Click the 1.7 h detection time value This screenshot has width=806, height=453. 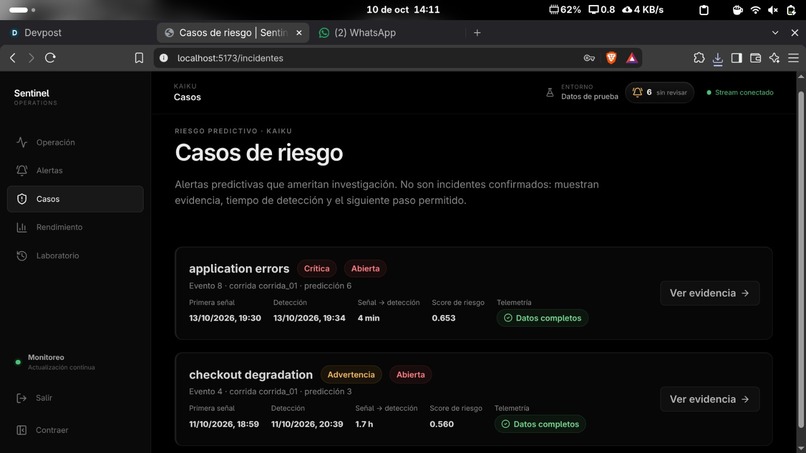tap(364, 424)
